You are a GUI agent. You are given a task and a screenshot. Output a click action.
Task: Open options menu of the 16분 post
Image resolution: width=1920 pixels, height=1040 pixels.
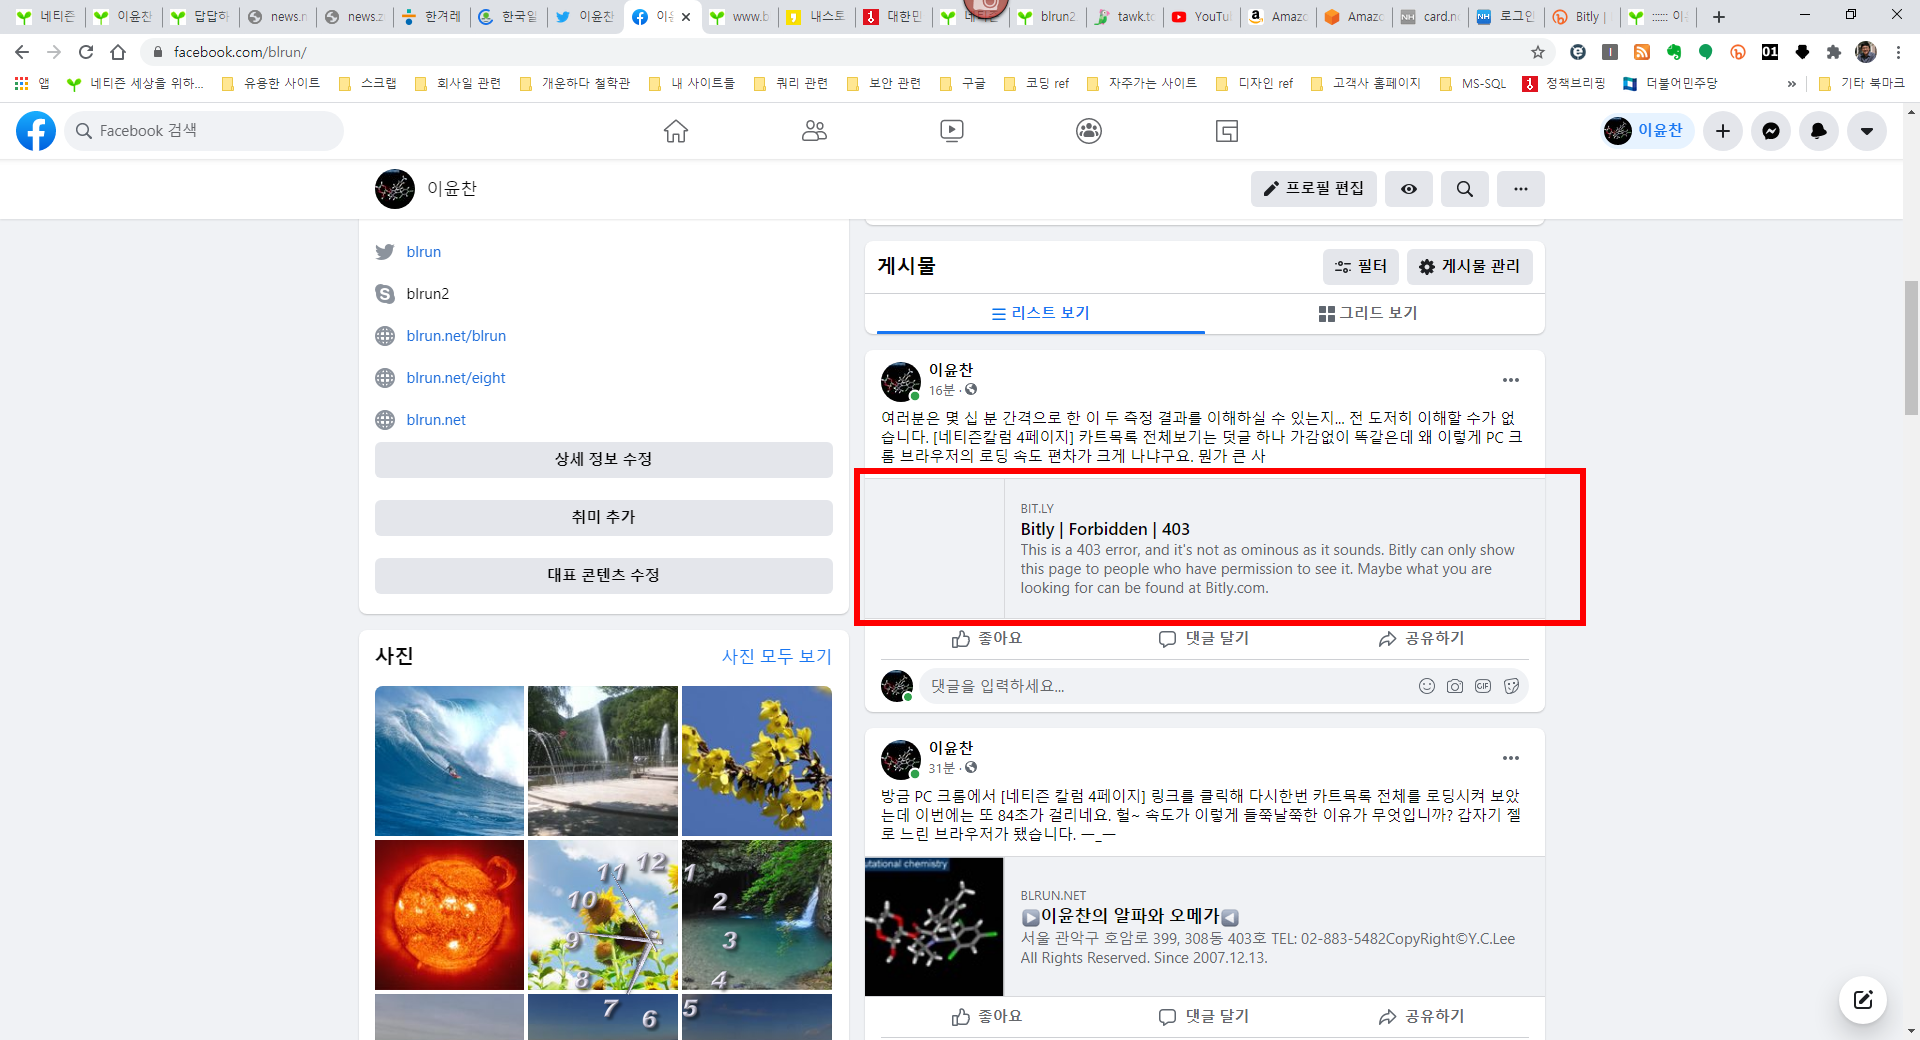tap(1511, 380)
